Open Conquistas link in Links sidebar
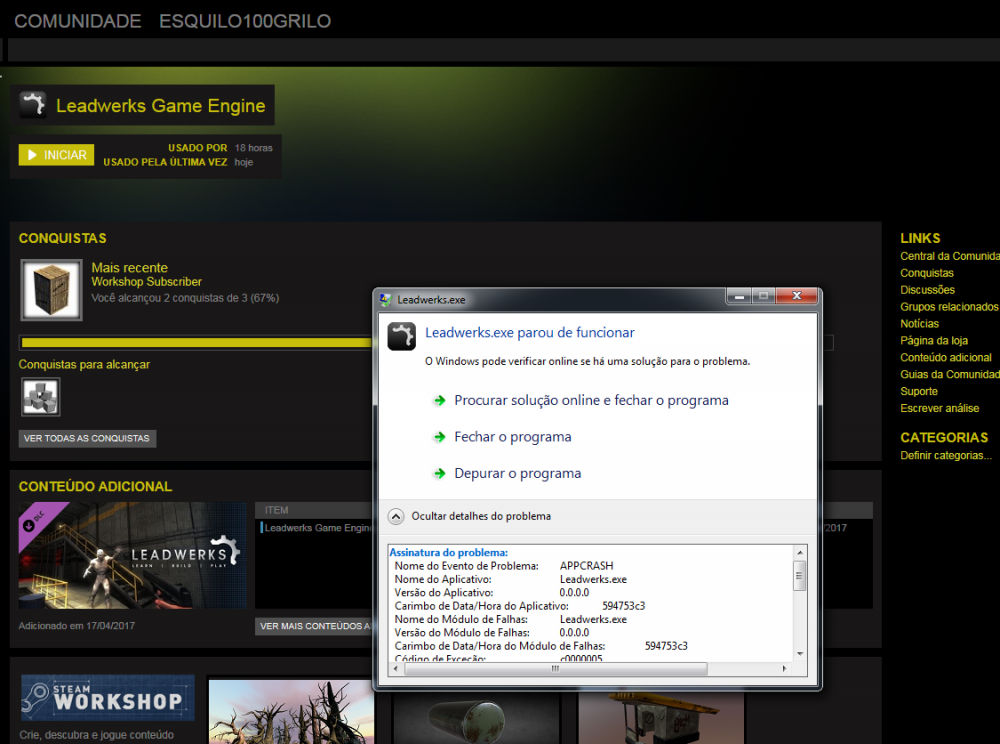This screenshot has width=1000, height=744. click(x=927, y=273)
